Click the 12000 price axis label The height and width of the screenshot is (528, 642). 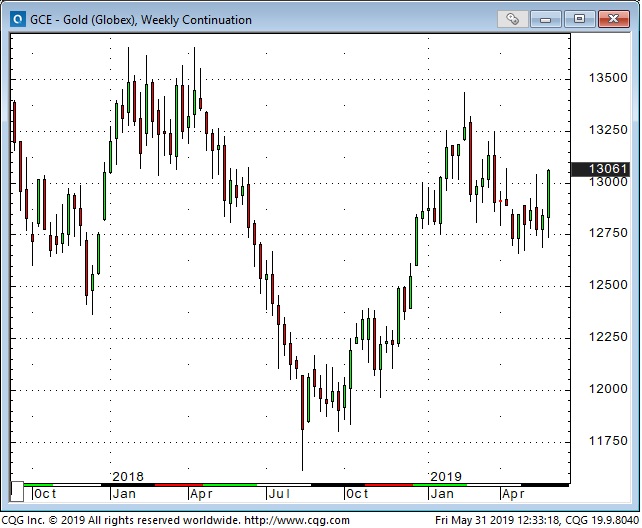click(608, 389)
